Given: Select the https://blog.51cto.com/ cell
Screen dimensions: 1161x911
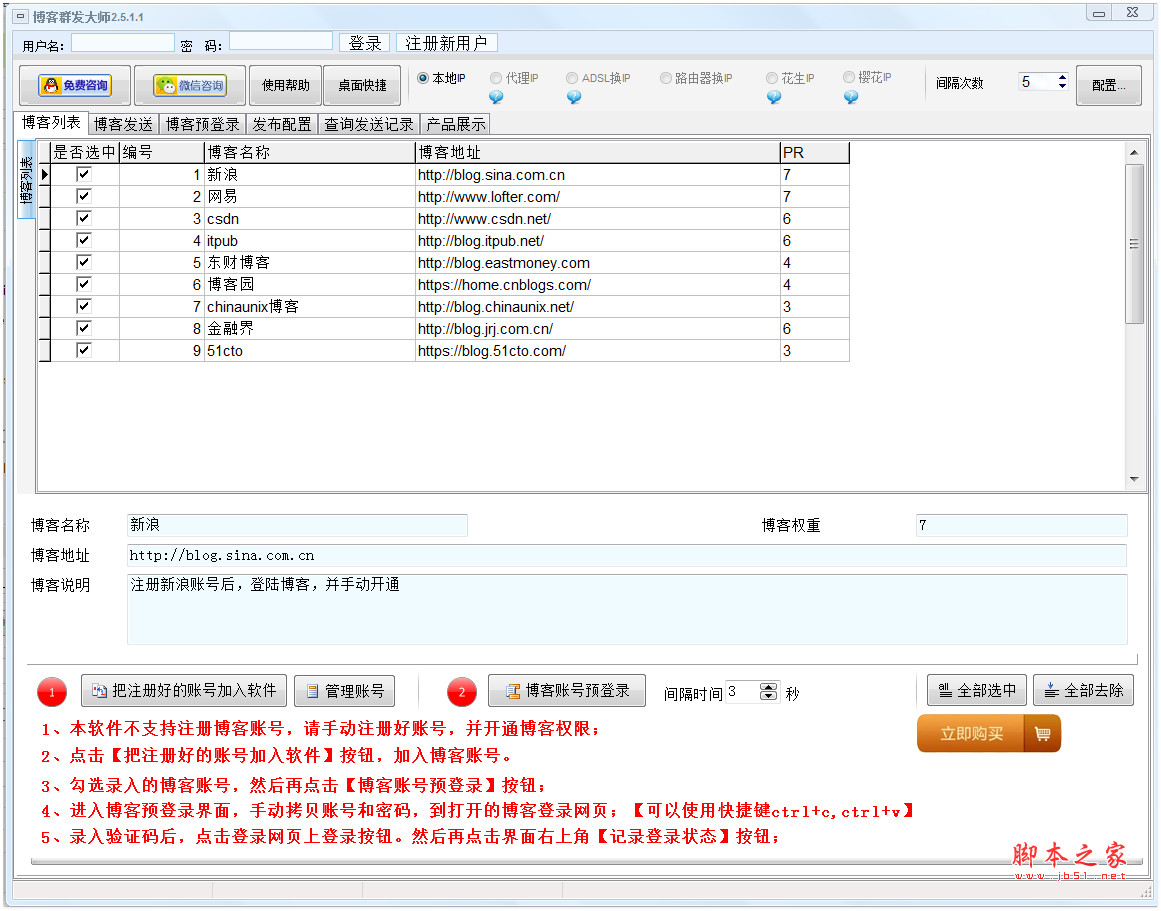Looking at the screenshot, I should coord(598,350).
